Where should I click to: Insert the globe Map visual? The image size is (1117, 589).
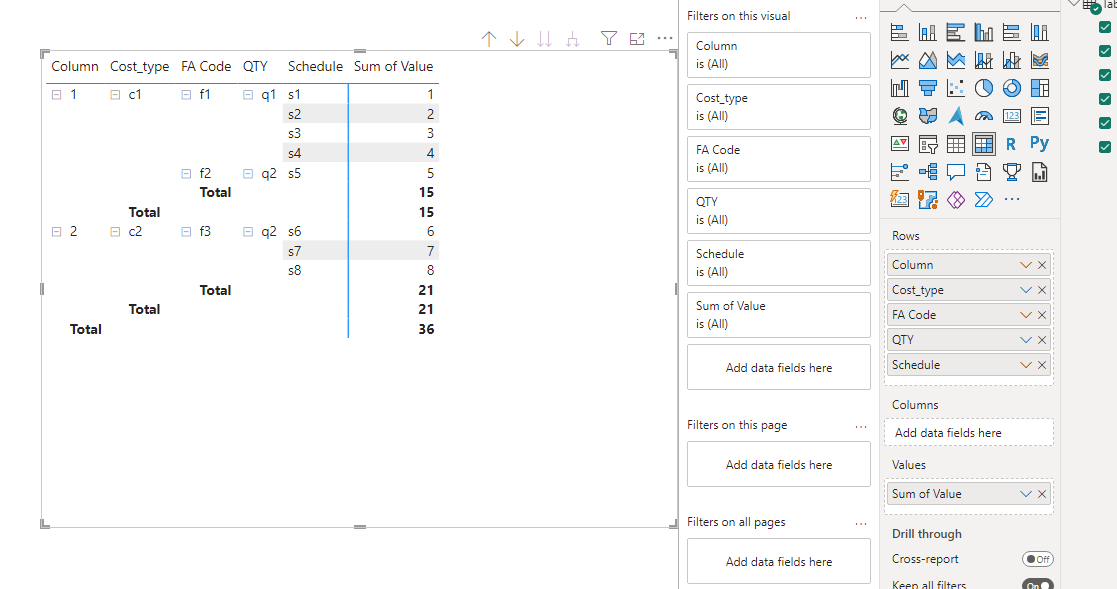click(900, 115)
